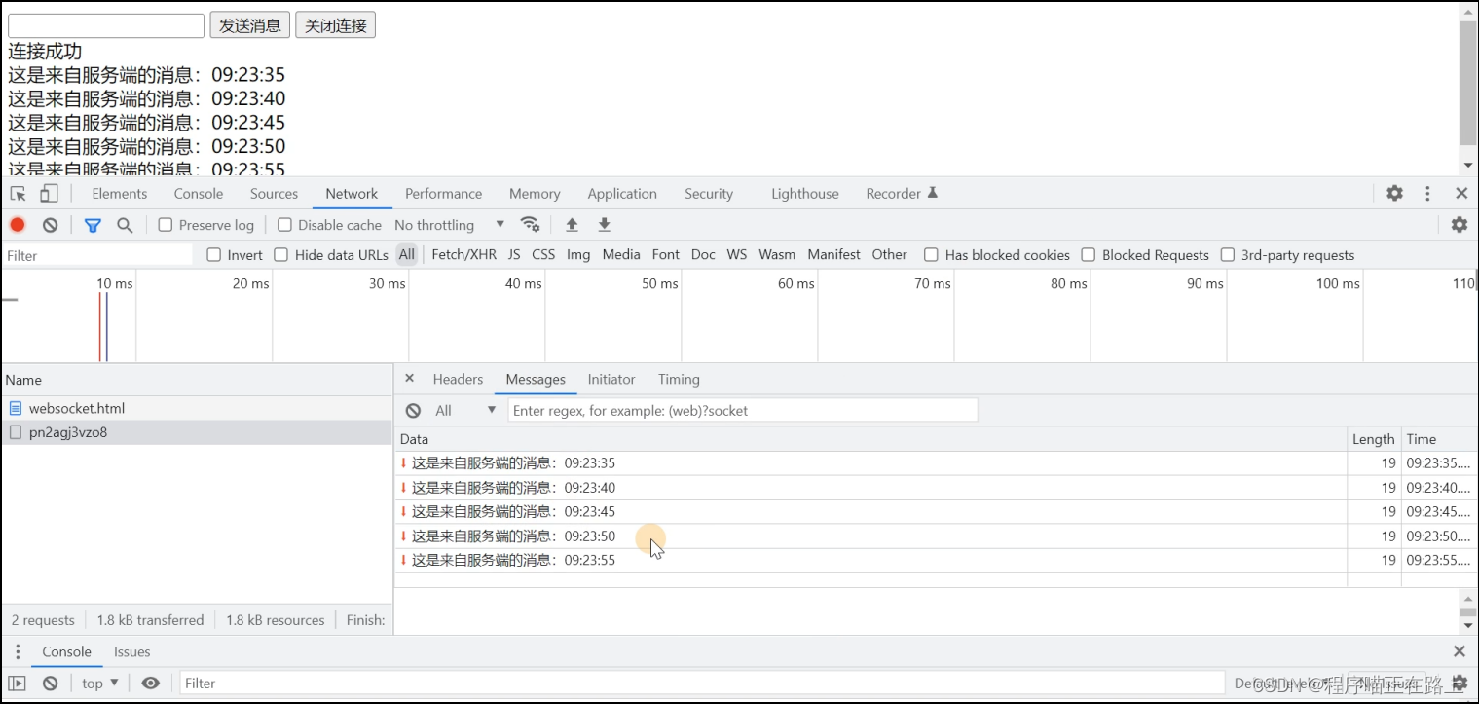The width and height of the screenshot is (1479, 704).
Task: Open the Initiator tab
Action: [x=611, y=379]
